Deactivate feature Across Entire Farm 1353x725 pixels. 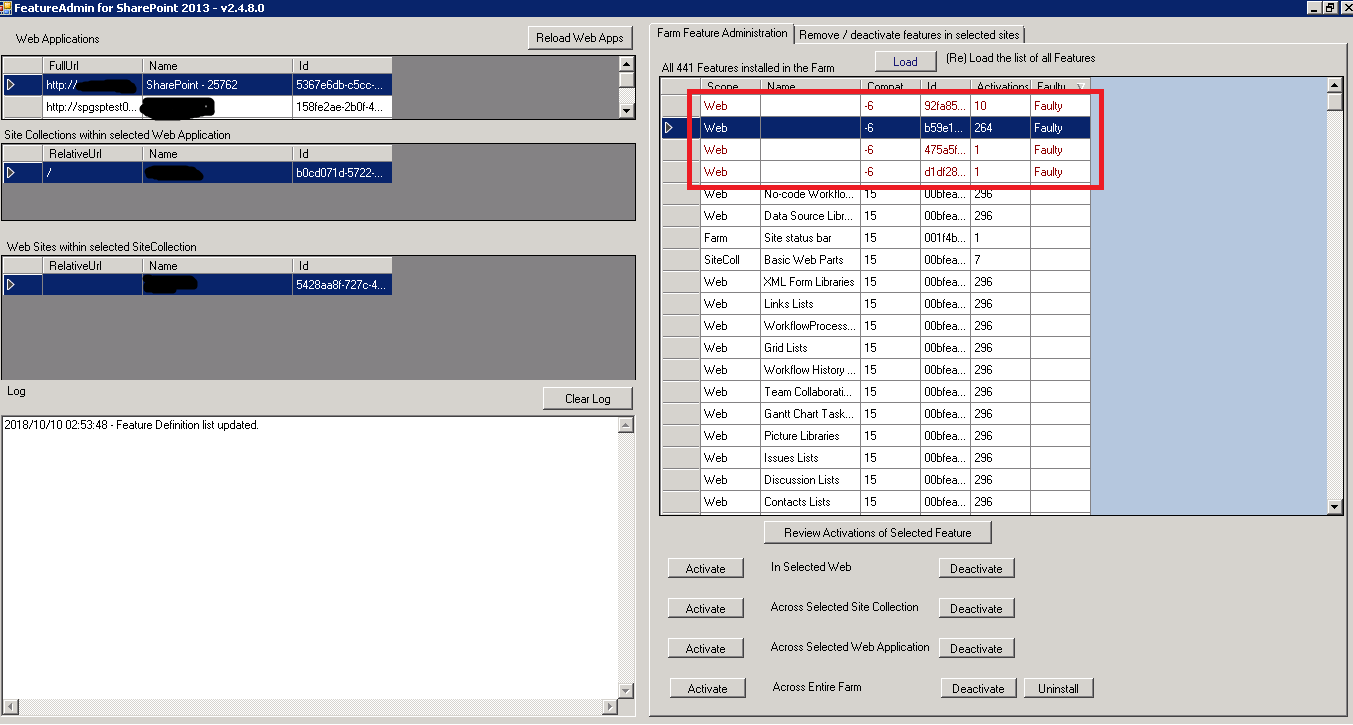[x=978, y=688]
